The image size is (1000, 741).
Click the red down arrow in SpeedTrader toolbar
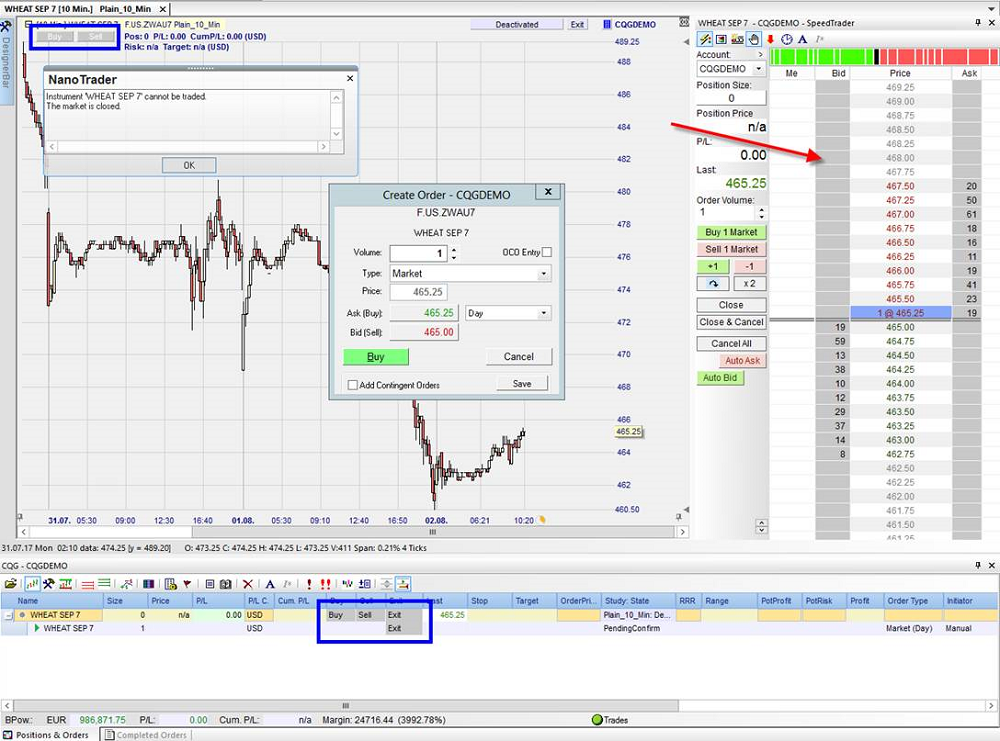pos(770,40)
